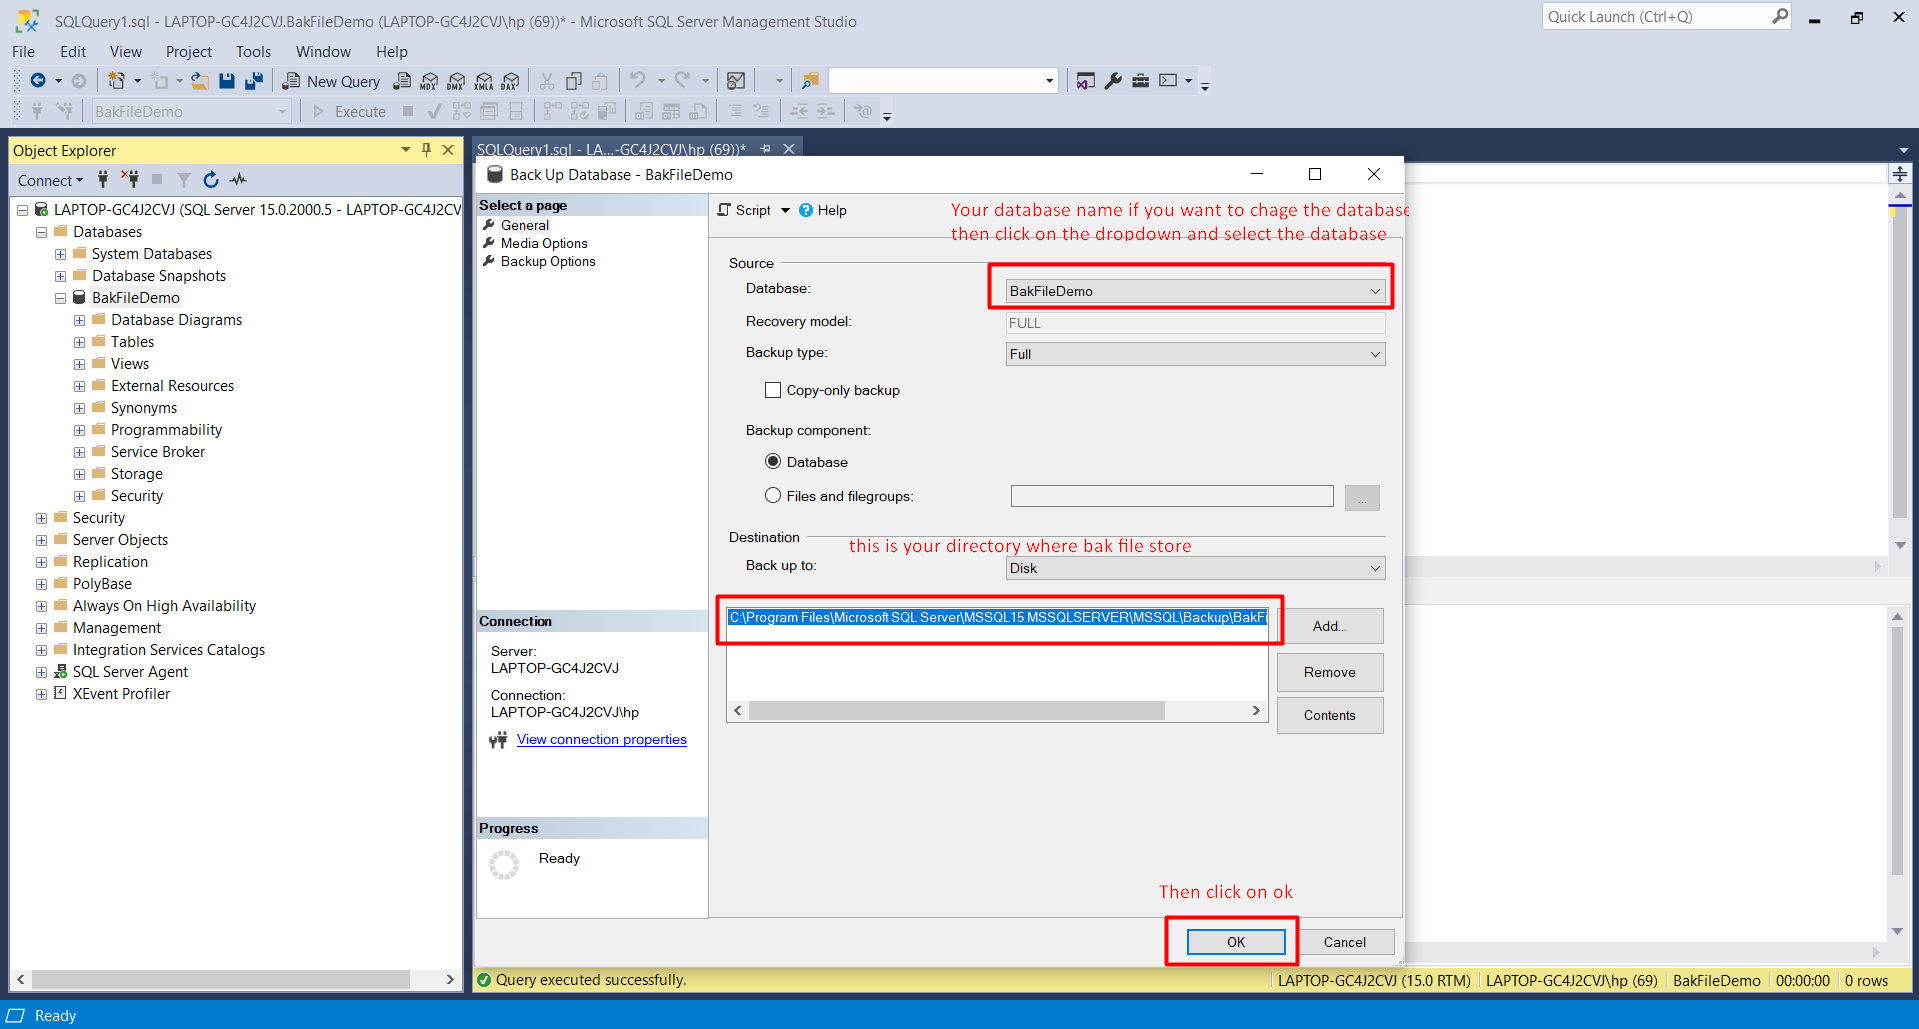
Task: Collapse the BakFileDemo database node
Action: click(x=61, y=298)
